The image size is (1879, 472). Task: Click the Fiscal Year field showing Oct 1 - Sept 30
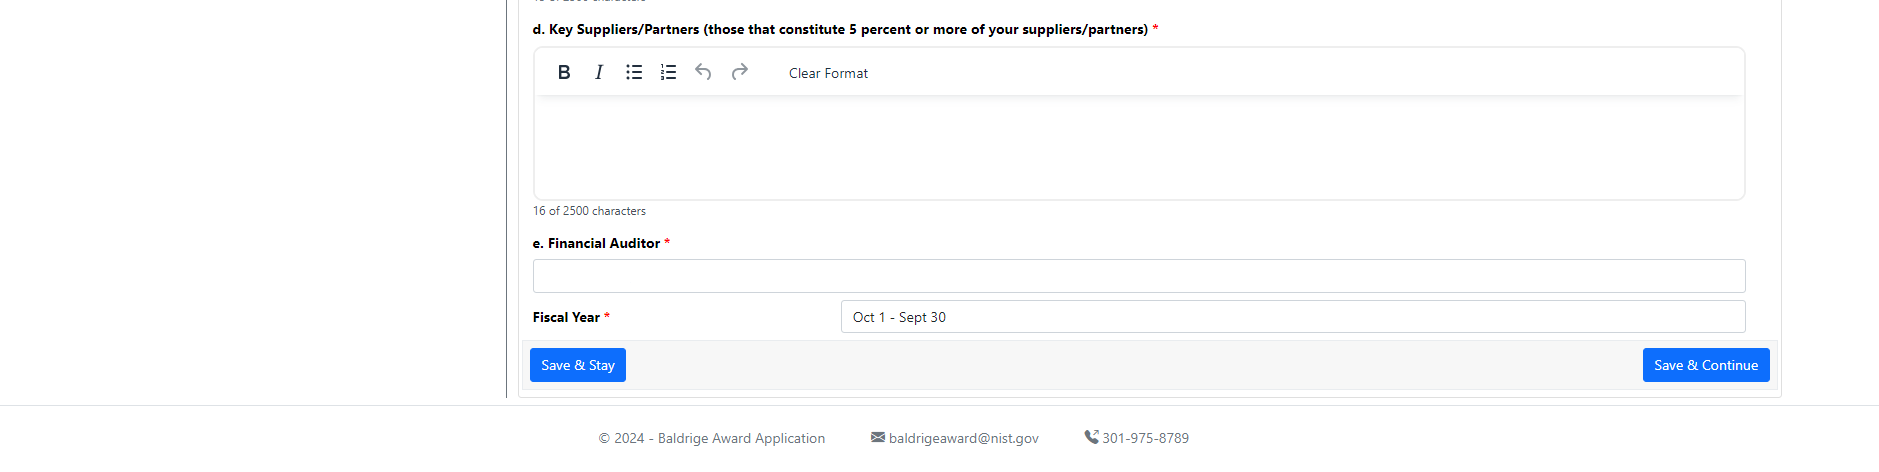pyautogui.click(x=1292, y=317)
